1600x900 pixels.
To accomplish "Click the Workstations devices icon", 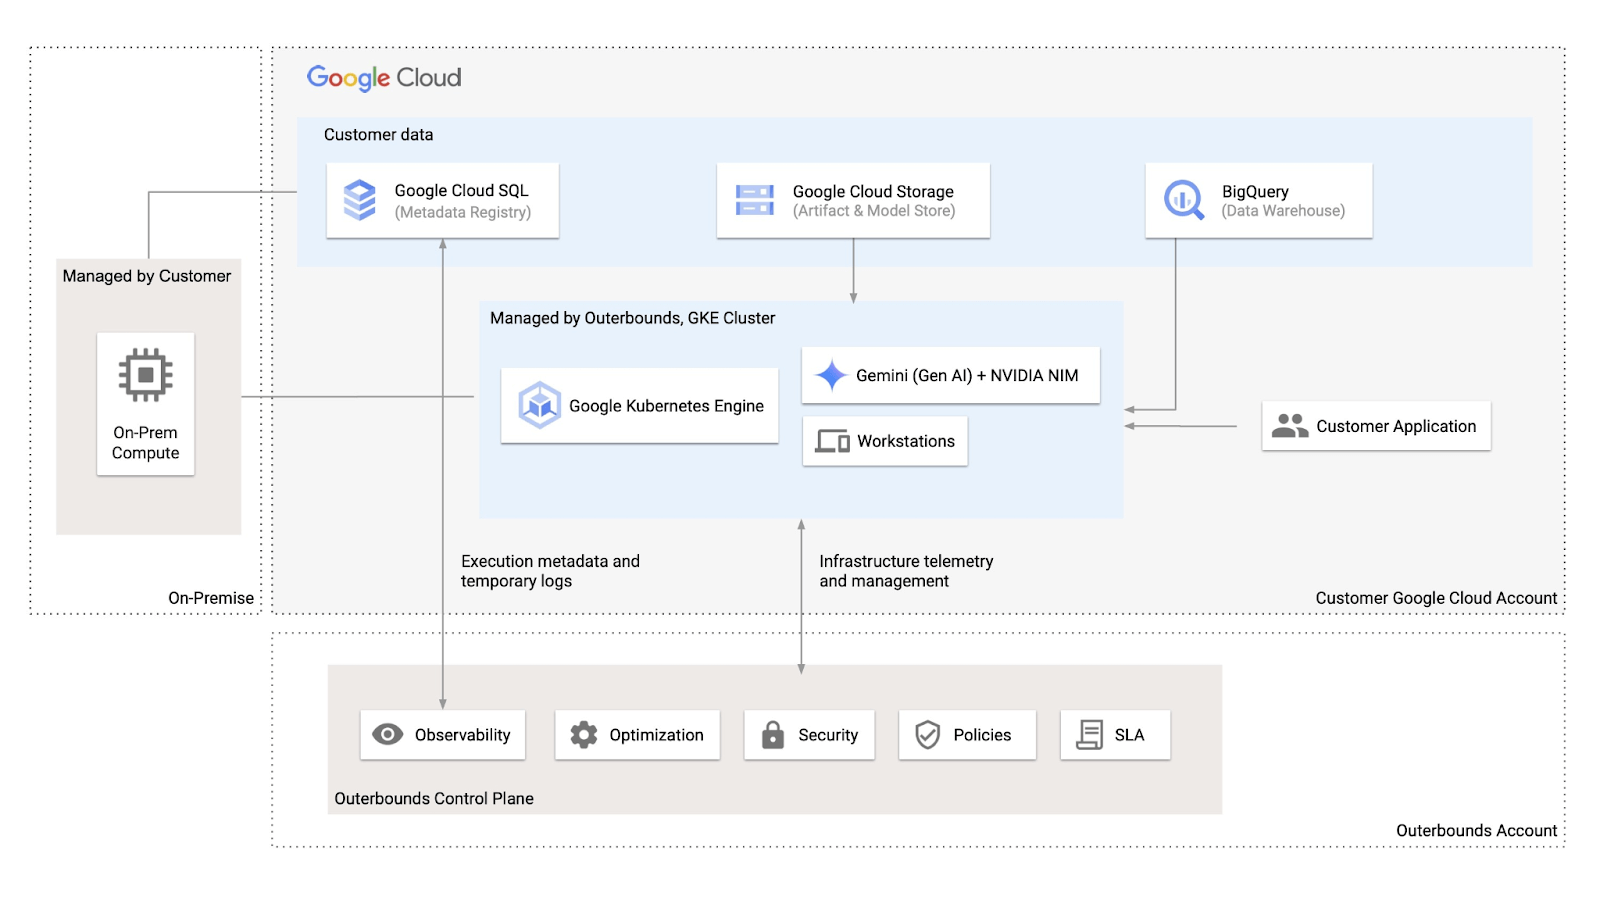I will [832, 441].
